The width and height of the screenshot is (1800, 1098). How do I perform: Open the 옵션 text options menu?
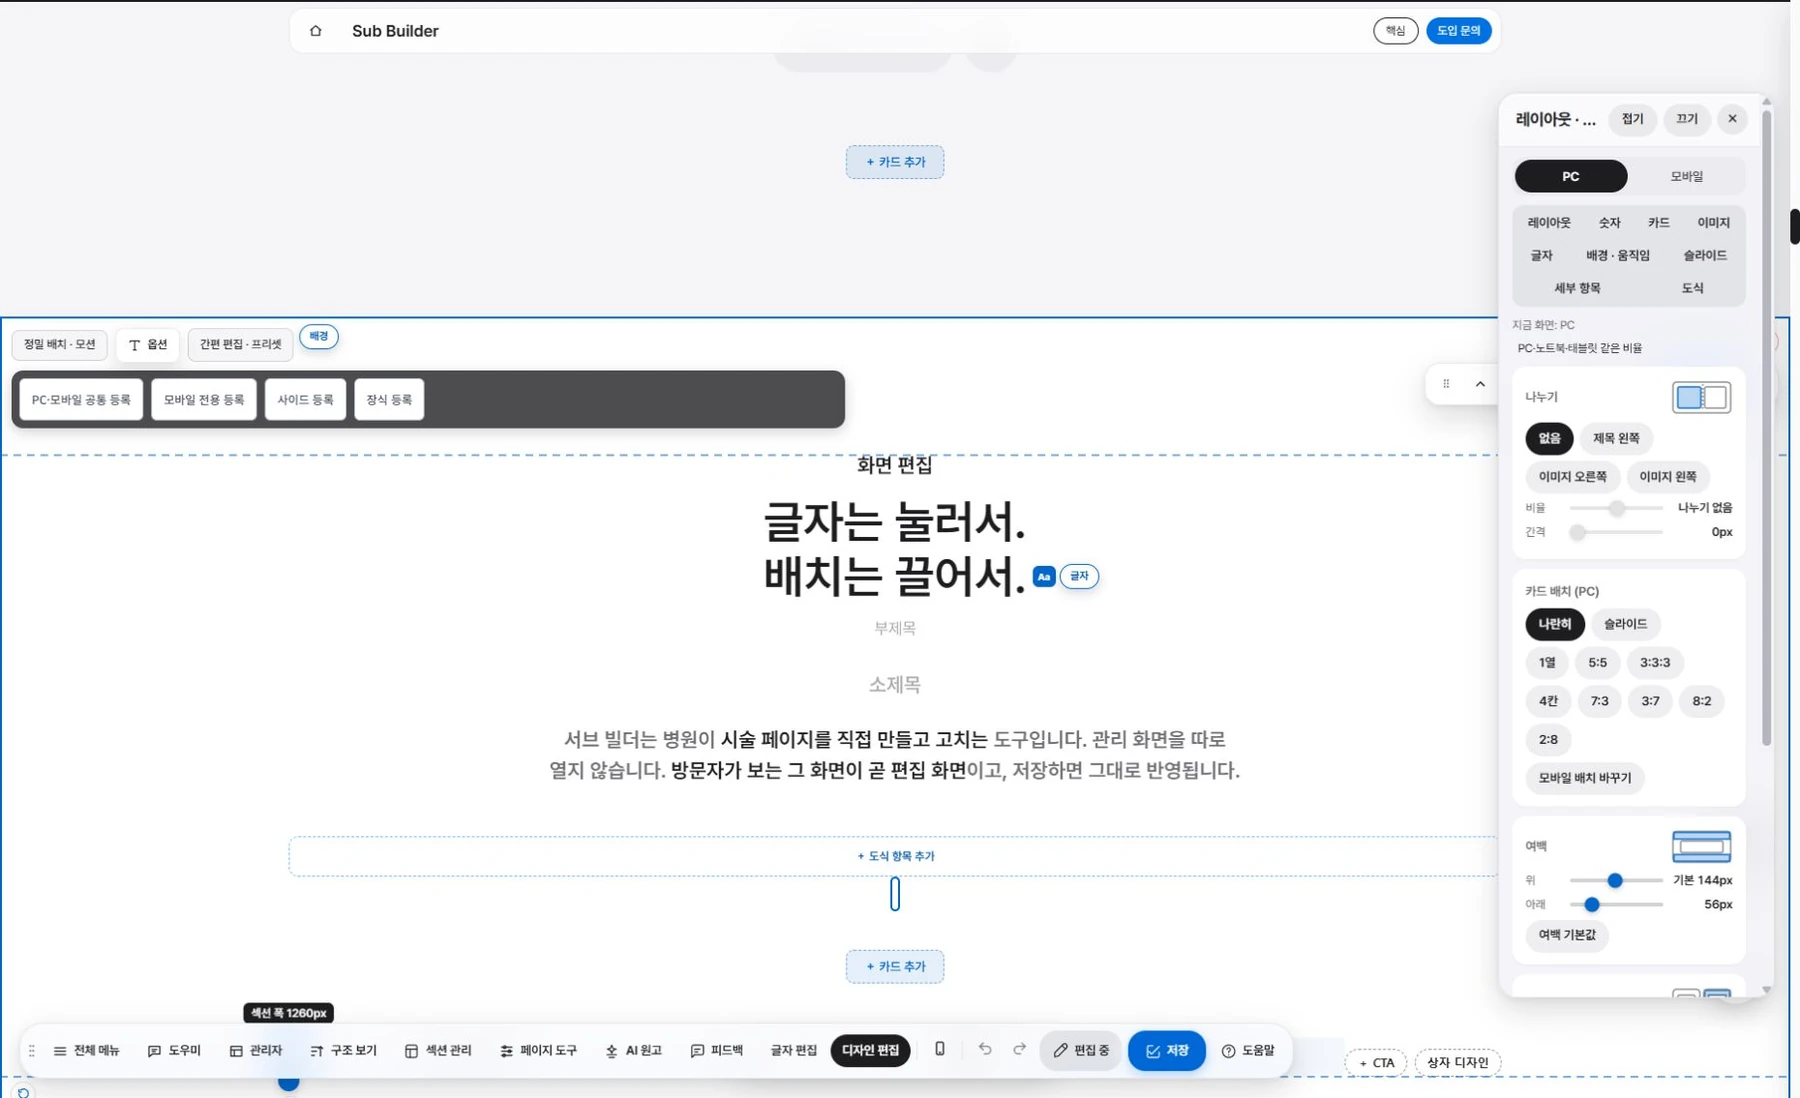148,345
